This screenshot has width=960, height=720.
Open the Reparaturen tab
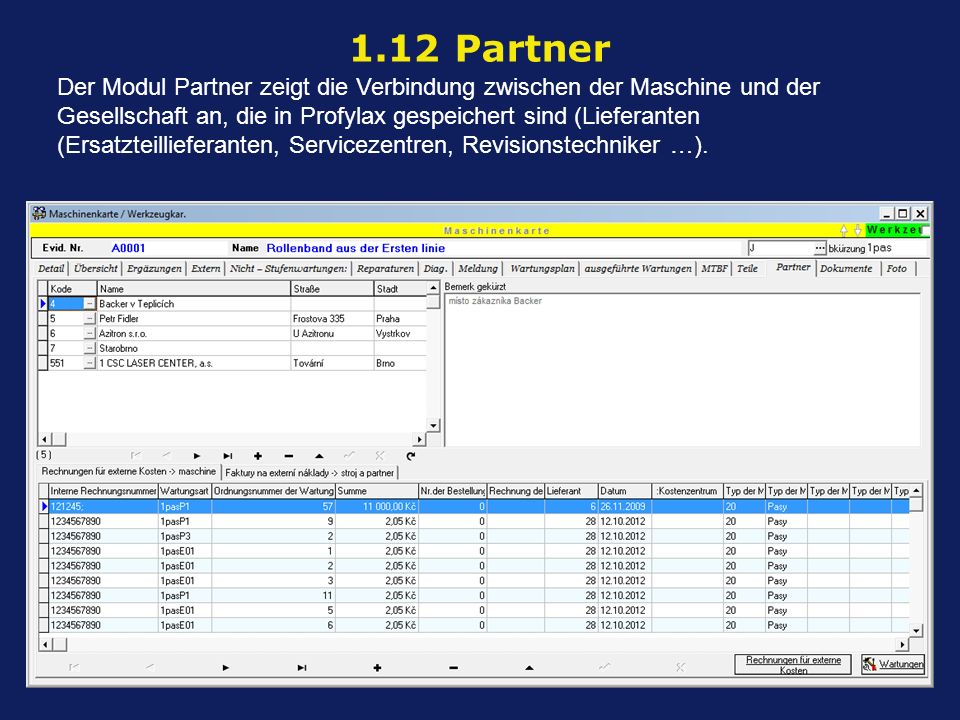pos(385,269)
